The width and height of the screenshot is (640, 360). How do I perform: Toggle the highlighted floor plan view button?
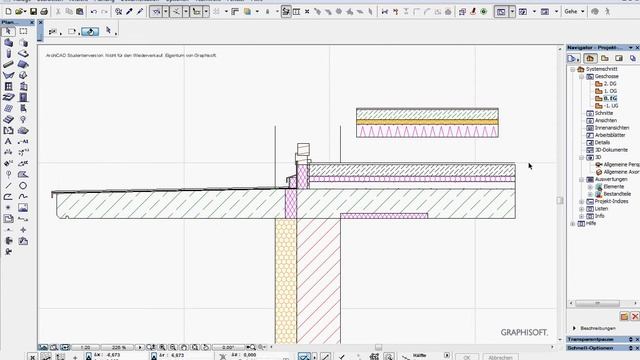coord(501,12)
